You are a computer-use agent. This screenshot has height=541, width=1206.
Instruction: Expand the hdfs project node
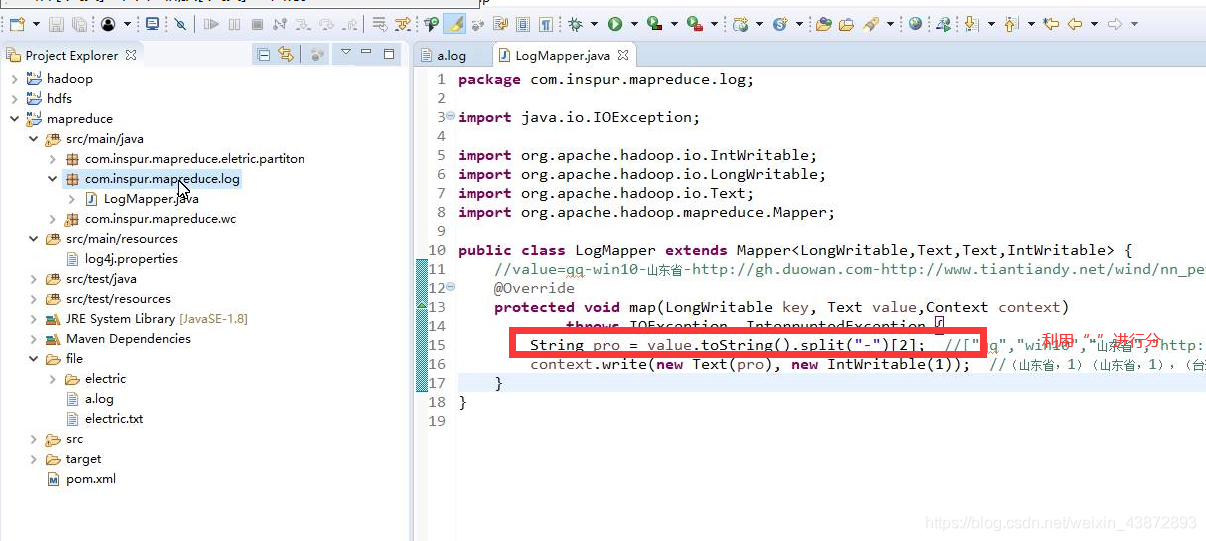click(x=14, y=99)
